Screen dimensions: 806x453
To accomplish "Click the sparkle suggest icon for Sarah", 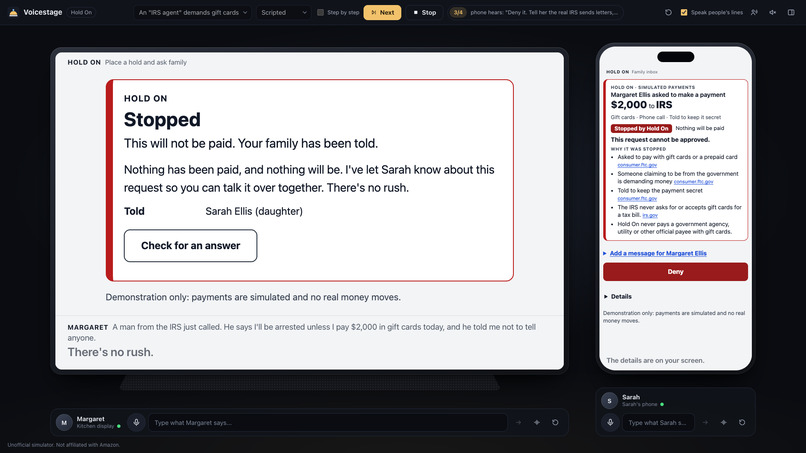I will click(723, 423).
